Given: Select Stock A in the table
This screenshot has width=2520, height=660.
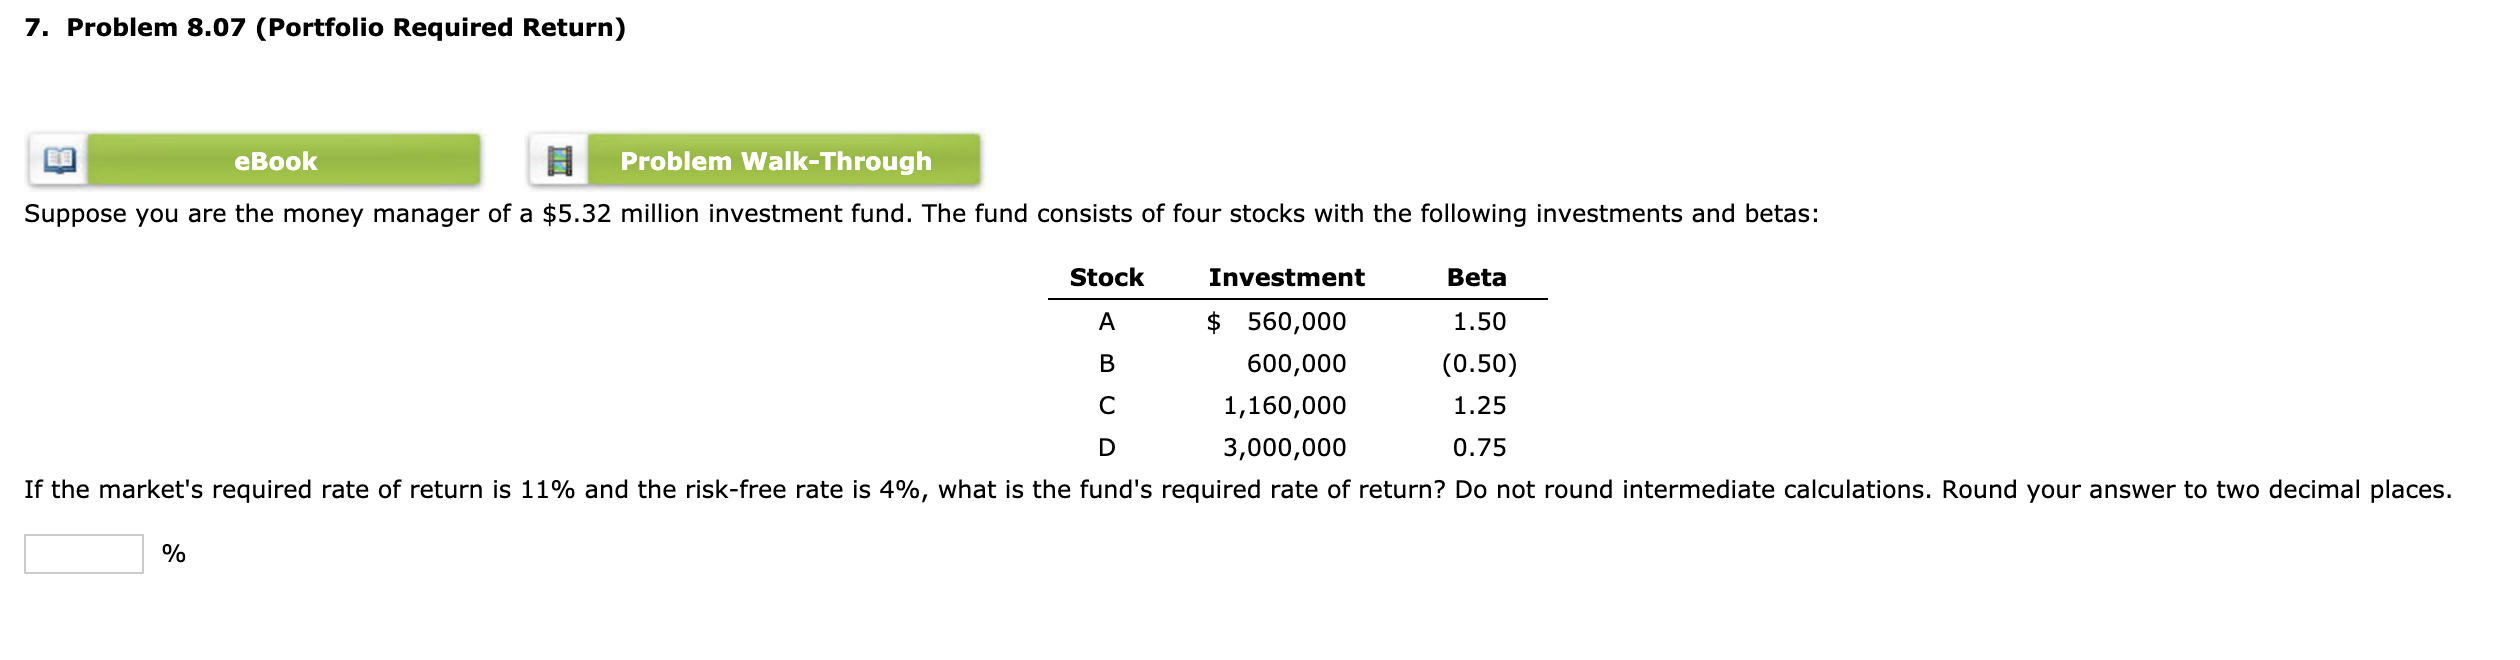Looking at the screenshot, I should pos(1106,321).
